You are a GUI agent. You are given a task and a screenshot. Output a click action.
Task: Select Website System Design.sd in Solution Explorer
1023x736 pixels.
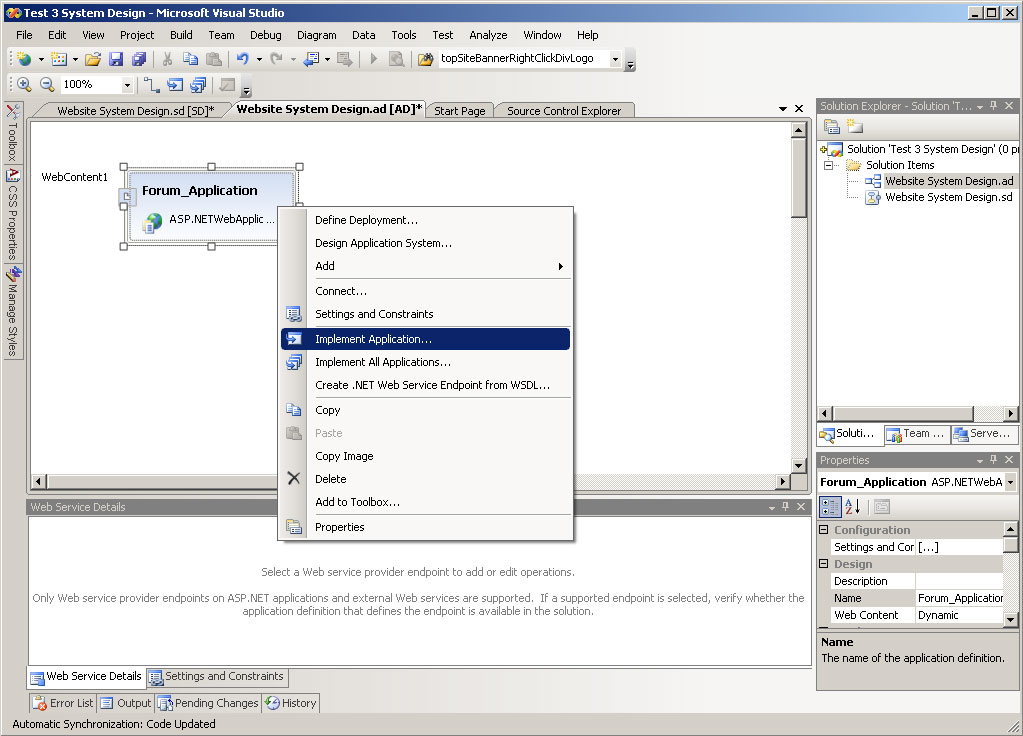pyautogui.click(x=948, y=197)
